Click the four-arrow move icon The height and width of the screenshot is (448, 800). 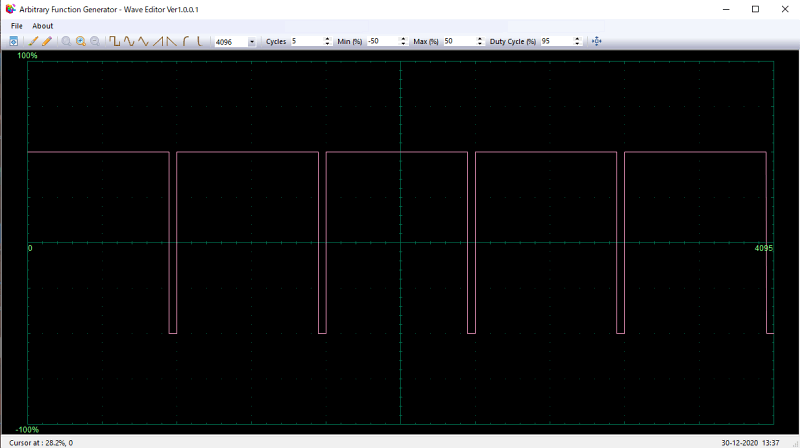tap(597, 41)
